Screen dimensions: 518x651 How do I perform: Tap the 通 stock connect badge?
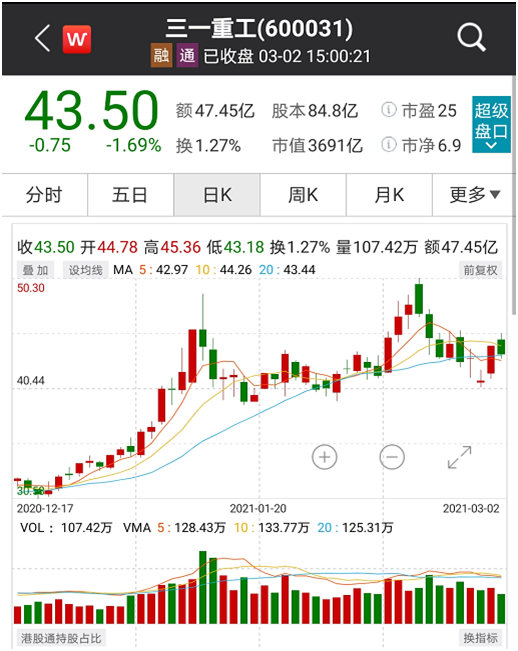coord(187,55)
